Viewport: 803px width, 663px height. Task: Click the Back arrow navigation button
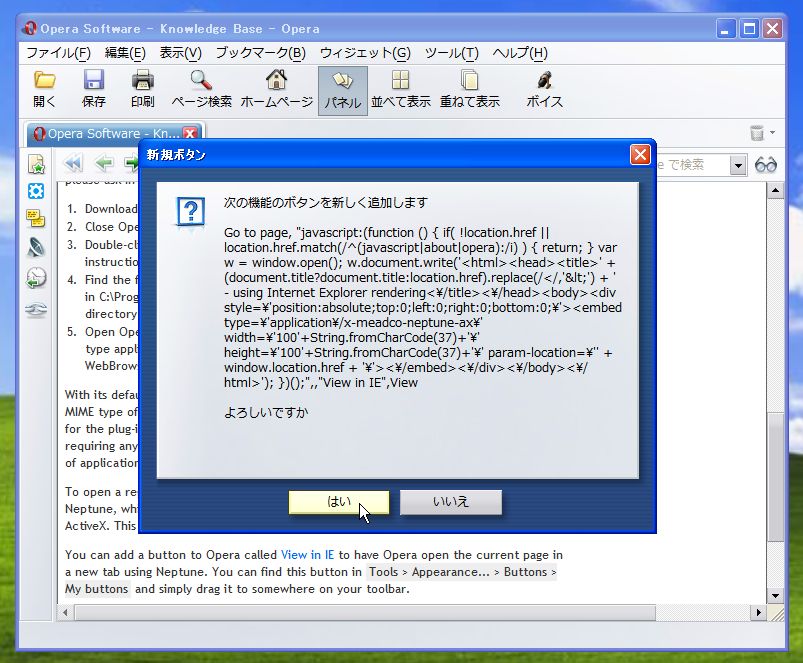coord(104,163)
